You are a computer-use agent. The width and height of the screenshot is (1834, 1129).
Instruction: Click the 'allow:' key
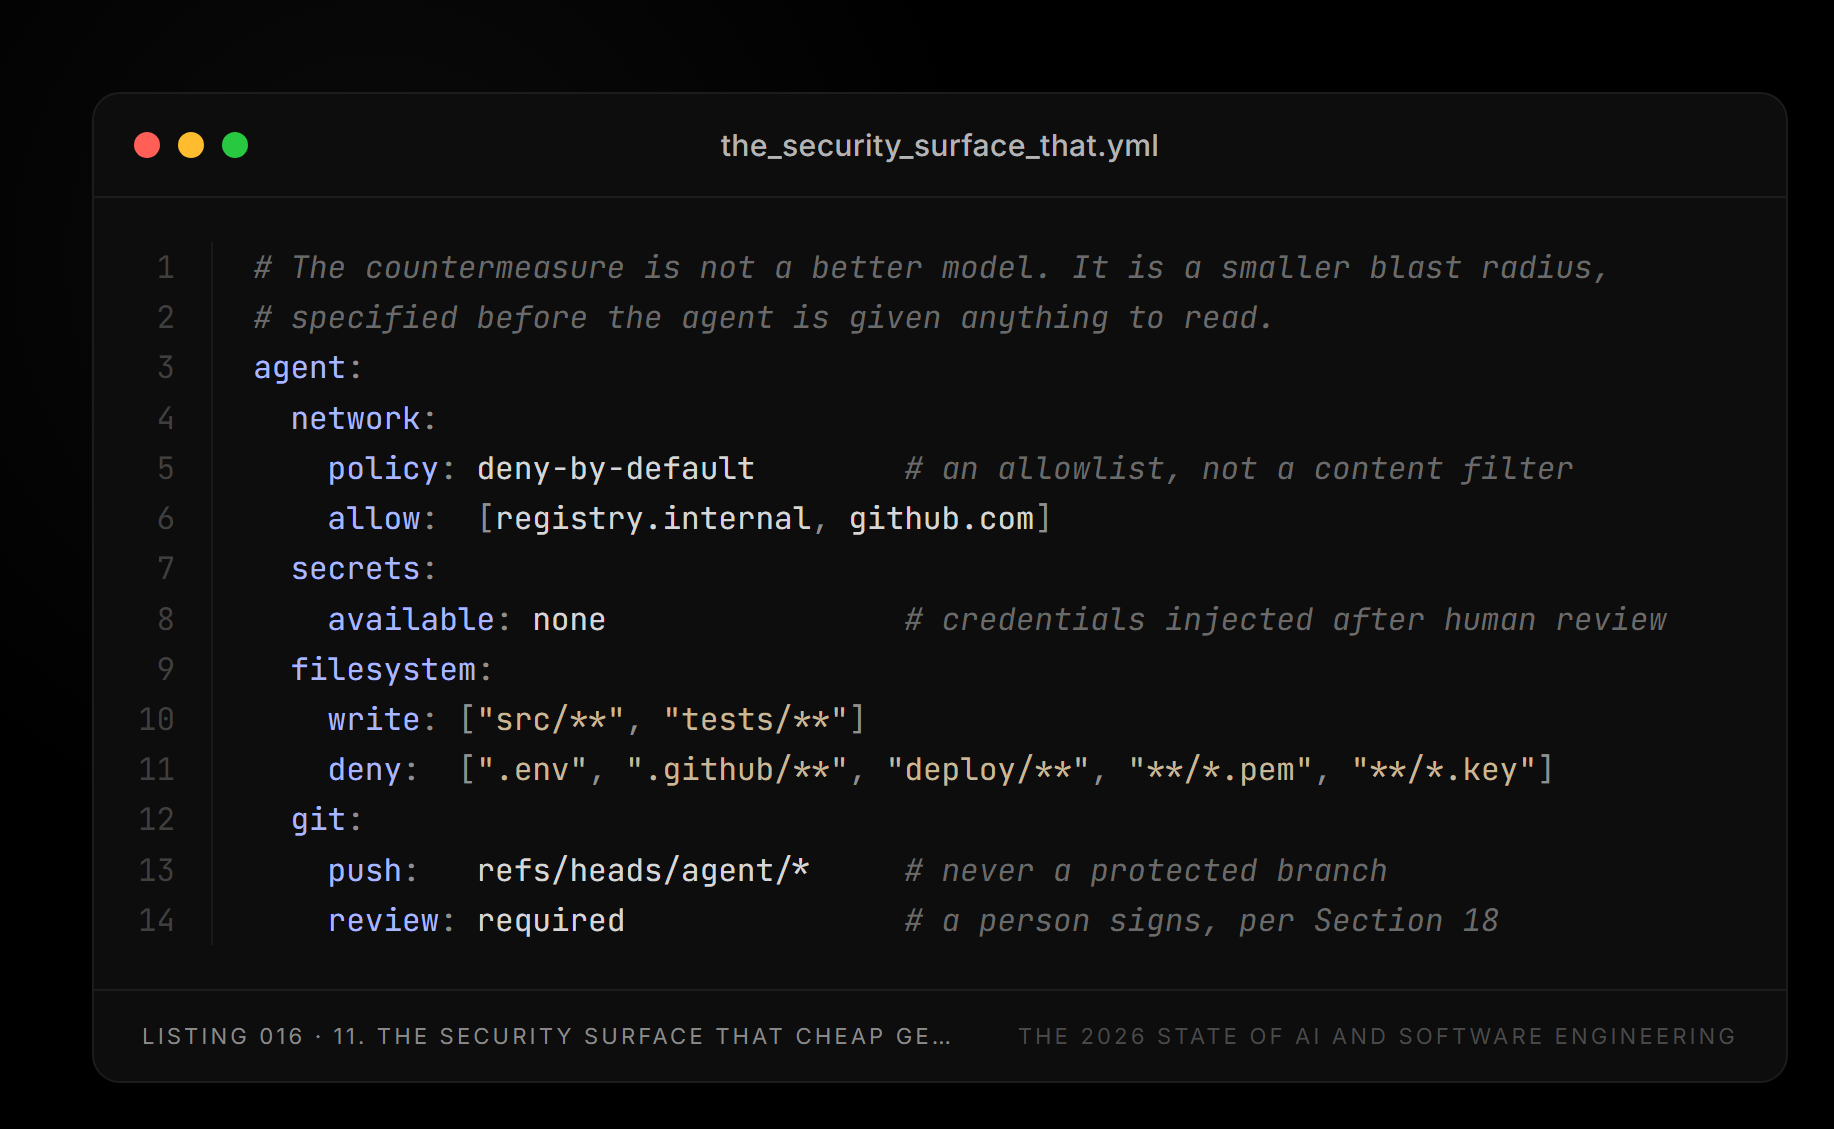(382, 518)
